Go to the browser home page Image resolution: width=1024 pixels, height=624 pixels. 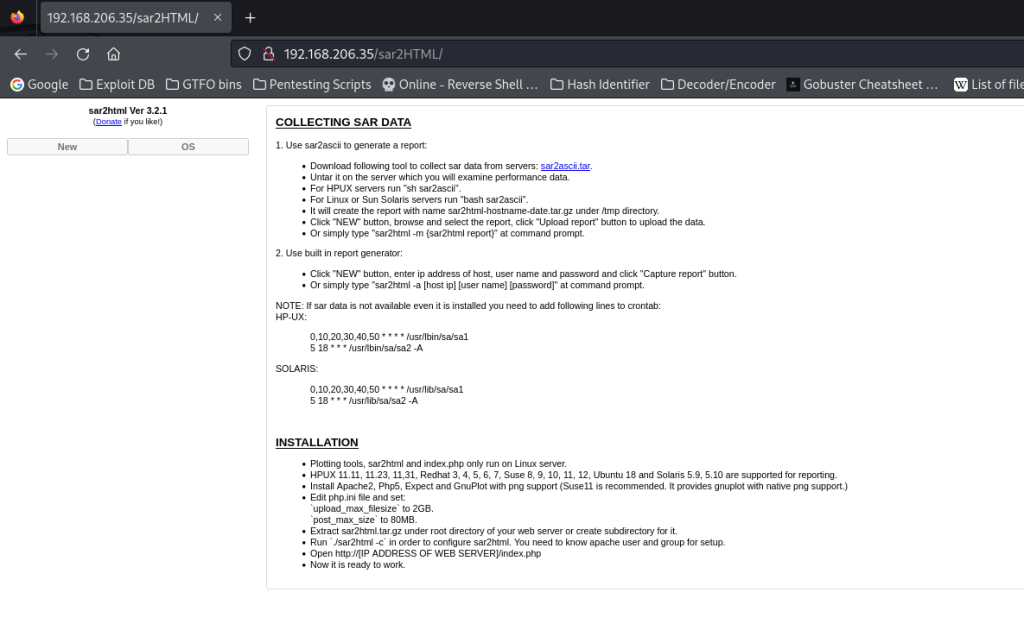tap(114, 54)
